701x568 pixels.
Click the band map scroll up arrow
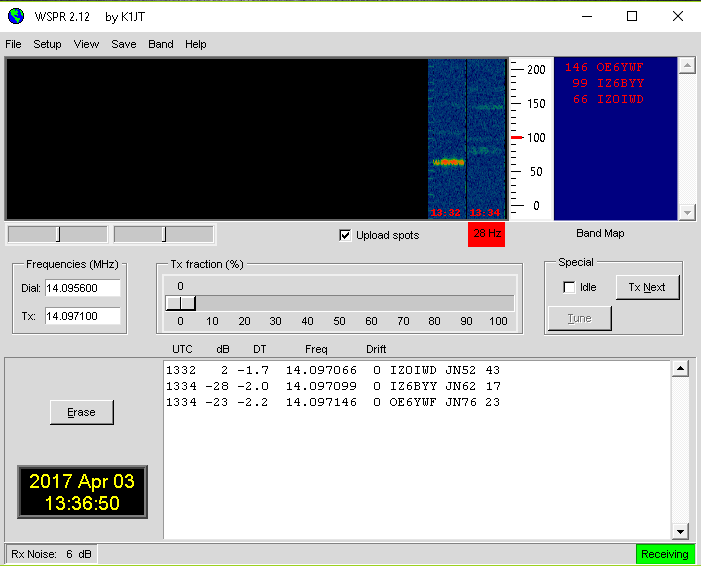click(x=687, y=66)
